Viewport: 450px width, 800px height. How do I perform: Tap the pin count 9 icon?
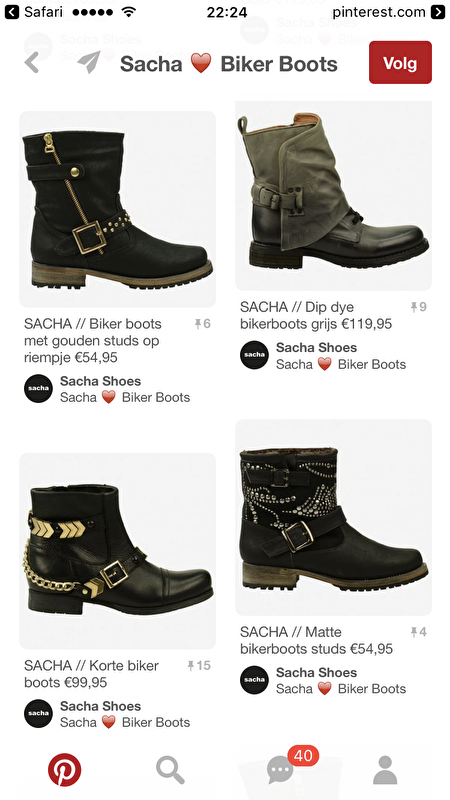pos(418,307)
